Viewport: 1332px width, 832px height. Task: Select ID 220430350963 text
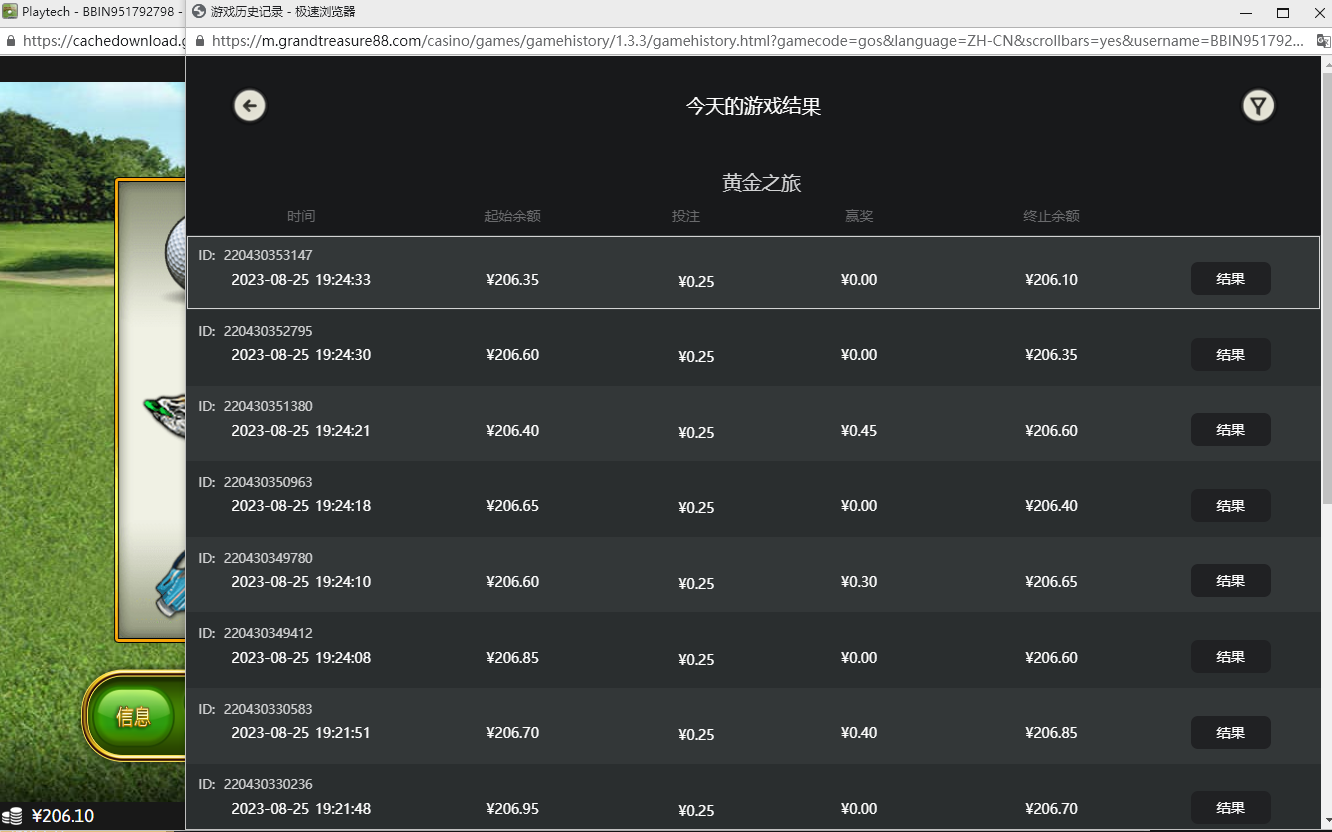268,482
